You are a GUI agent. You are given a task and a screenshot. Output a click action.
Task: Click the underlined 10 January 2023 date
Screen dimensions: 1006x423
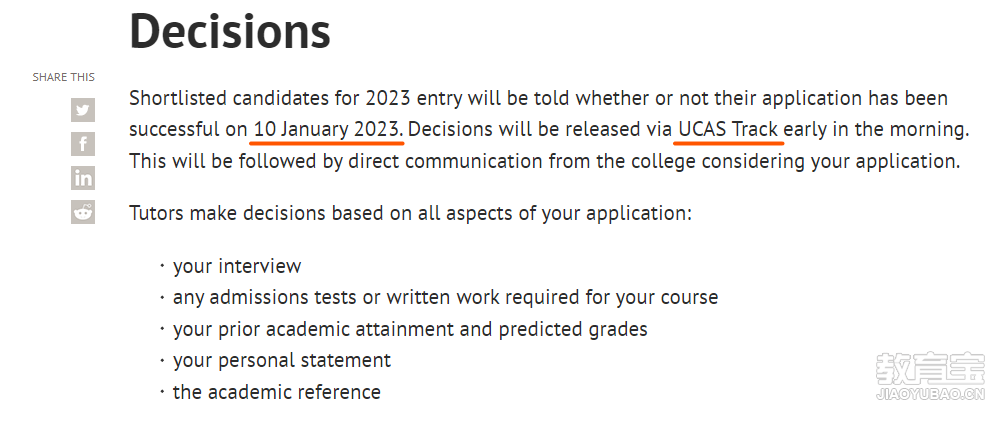click(x=328, y=130)
